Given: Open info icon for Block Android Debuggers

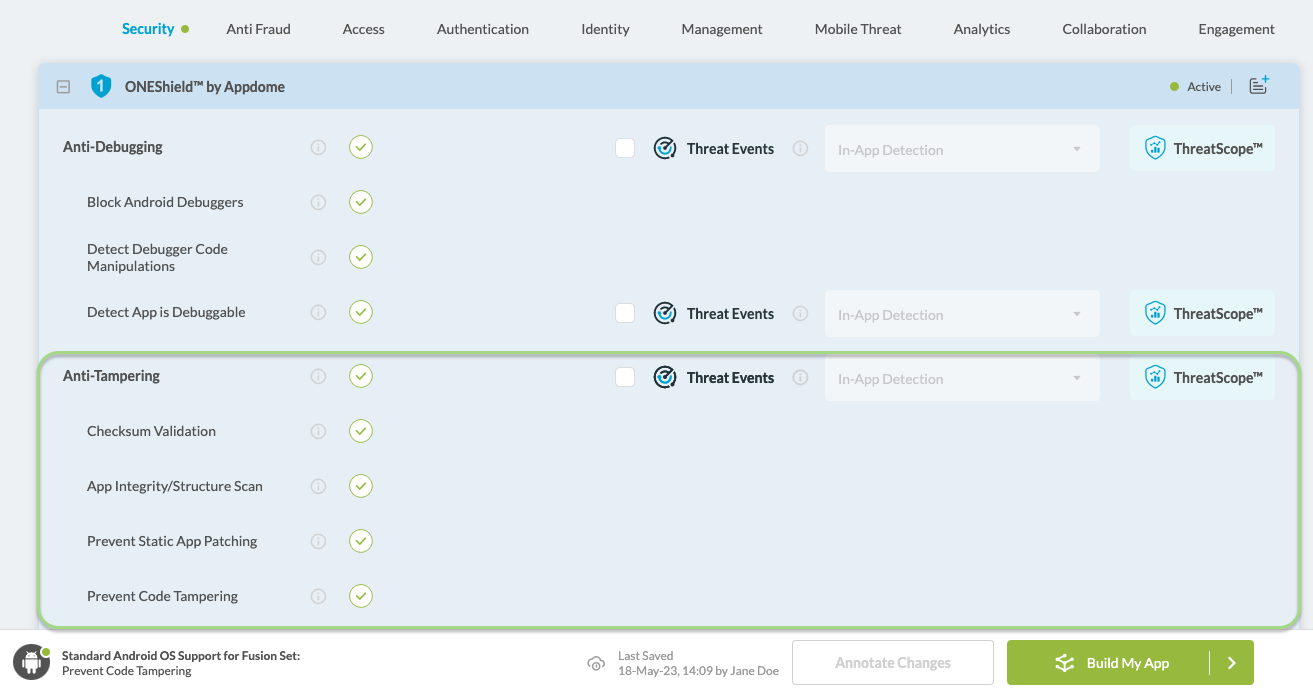Looking at the screenshot, I should [318, 203].
